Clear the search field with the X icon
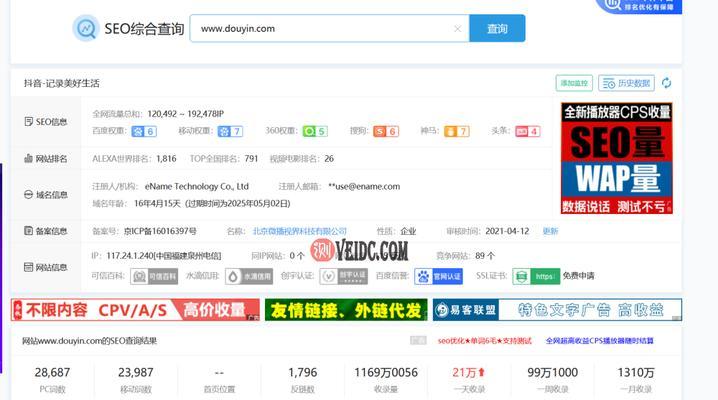Viewport: 718px width, 400px height. click(457, 29)
